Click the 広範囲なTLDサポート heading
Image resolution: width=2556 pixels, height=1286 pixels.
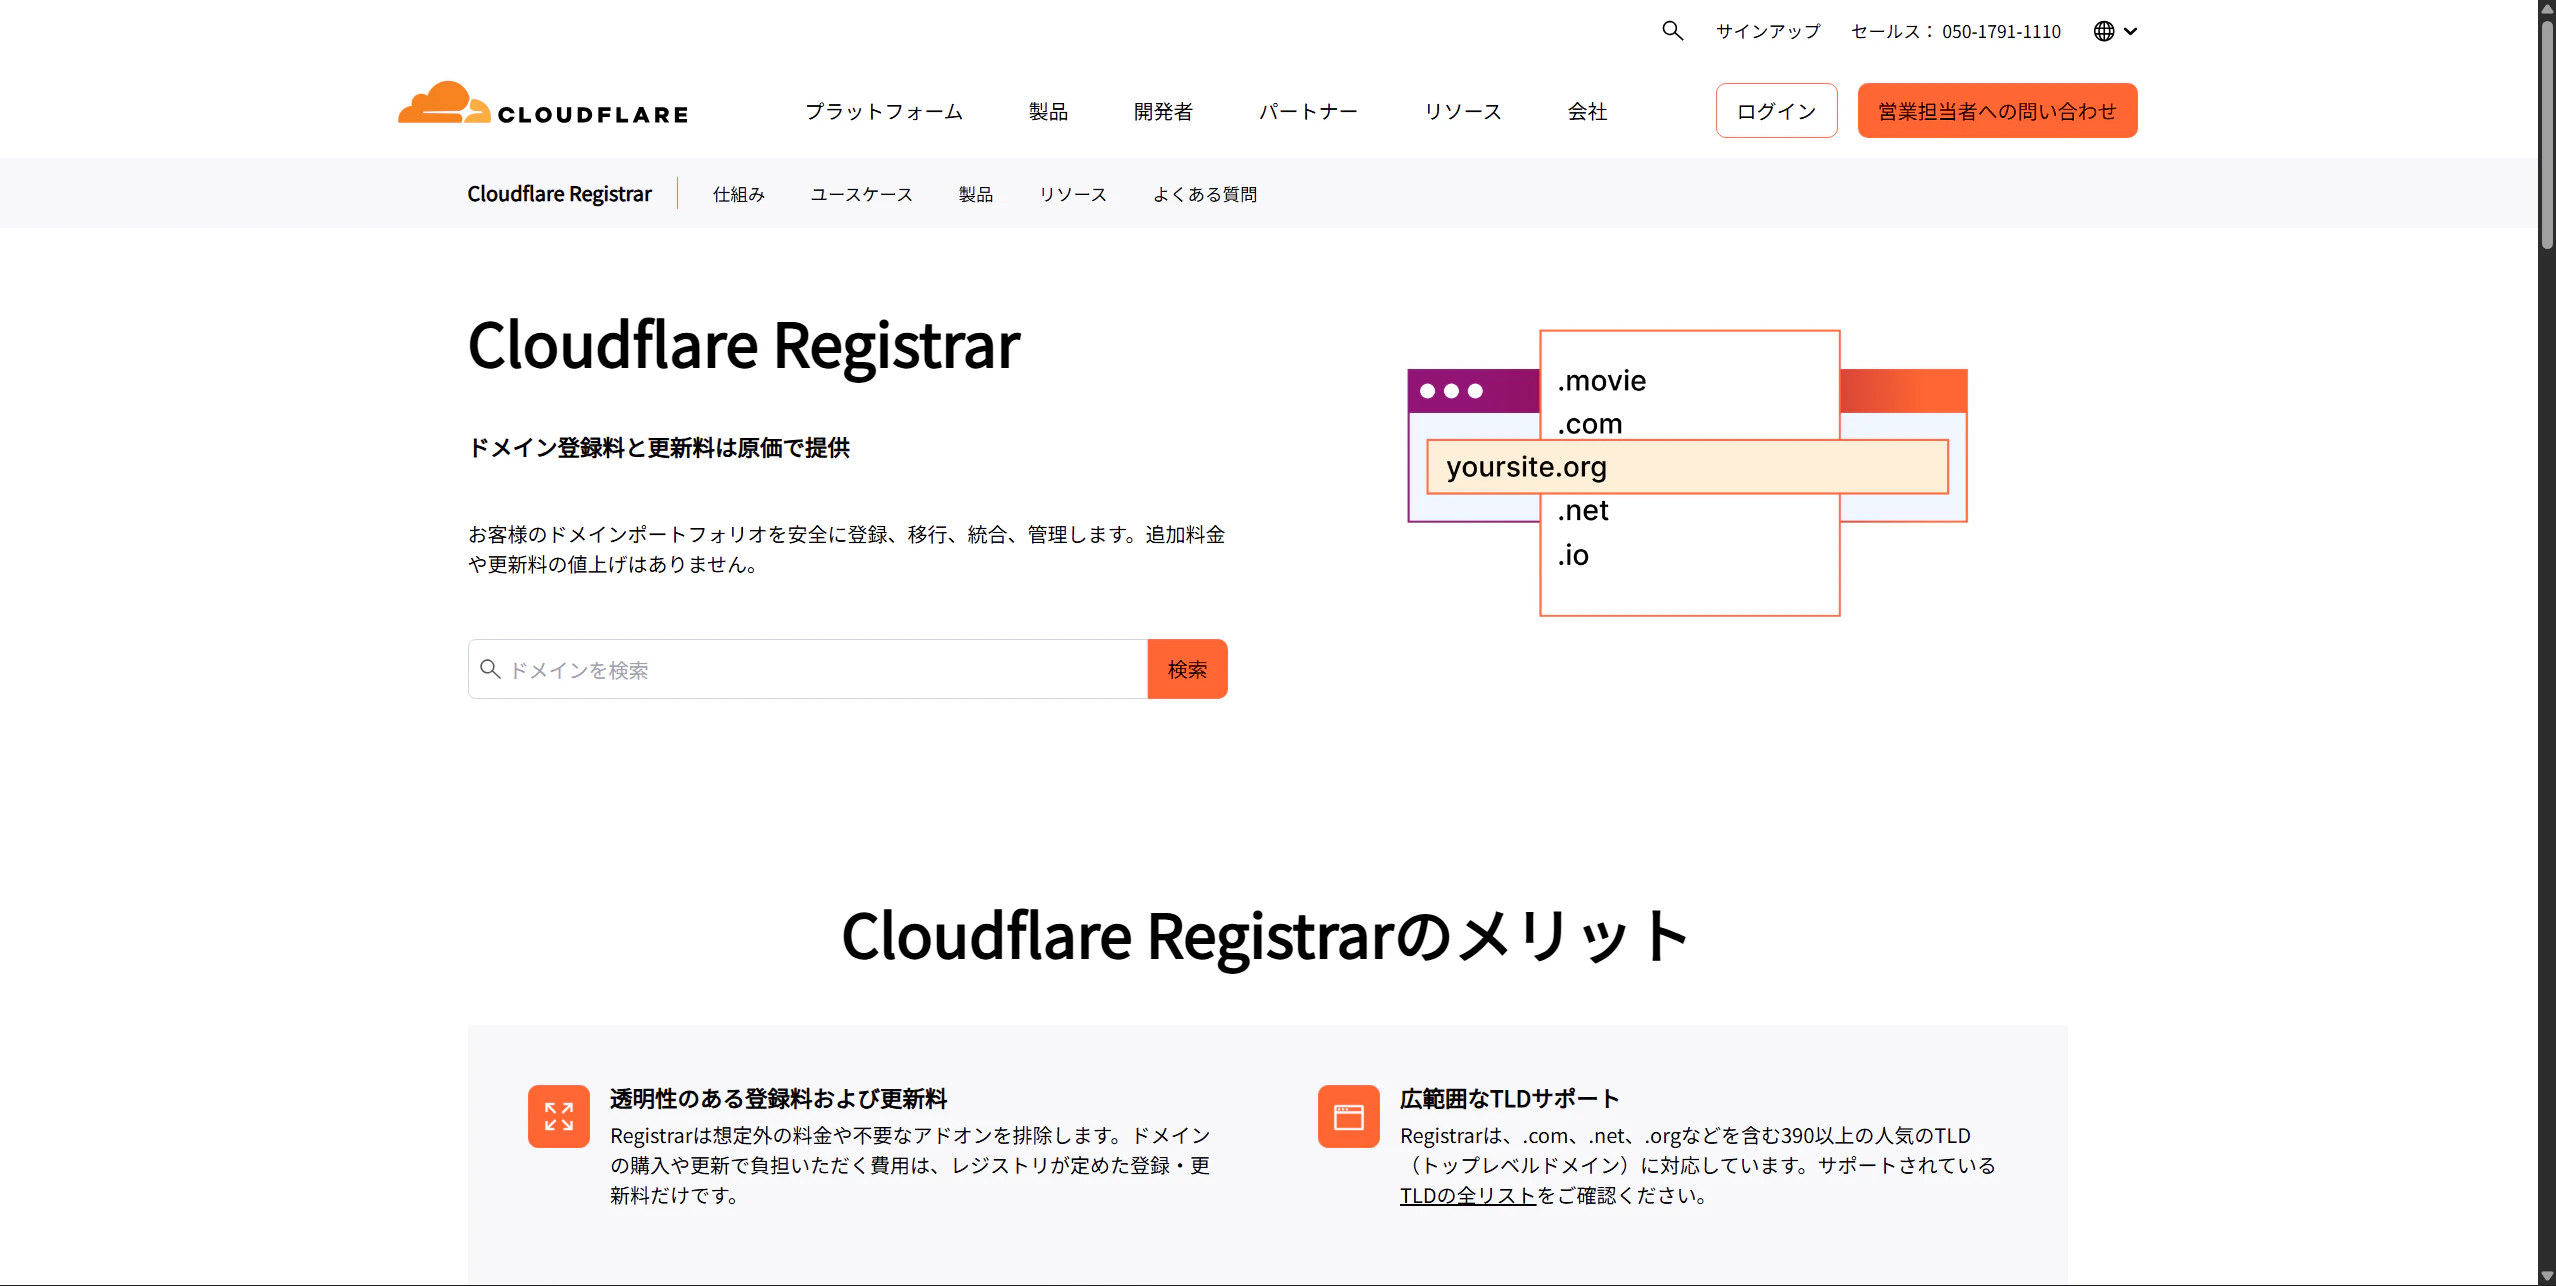coord(1509,1098)
